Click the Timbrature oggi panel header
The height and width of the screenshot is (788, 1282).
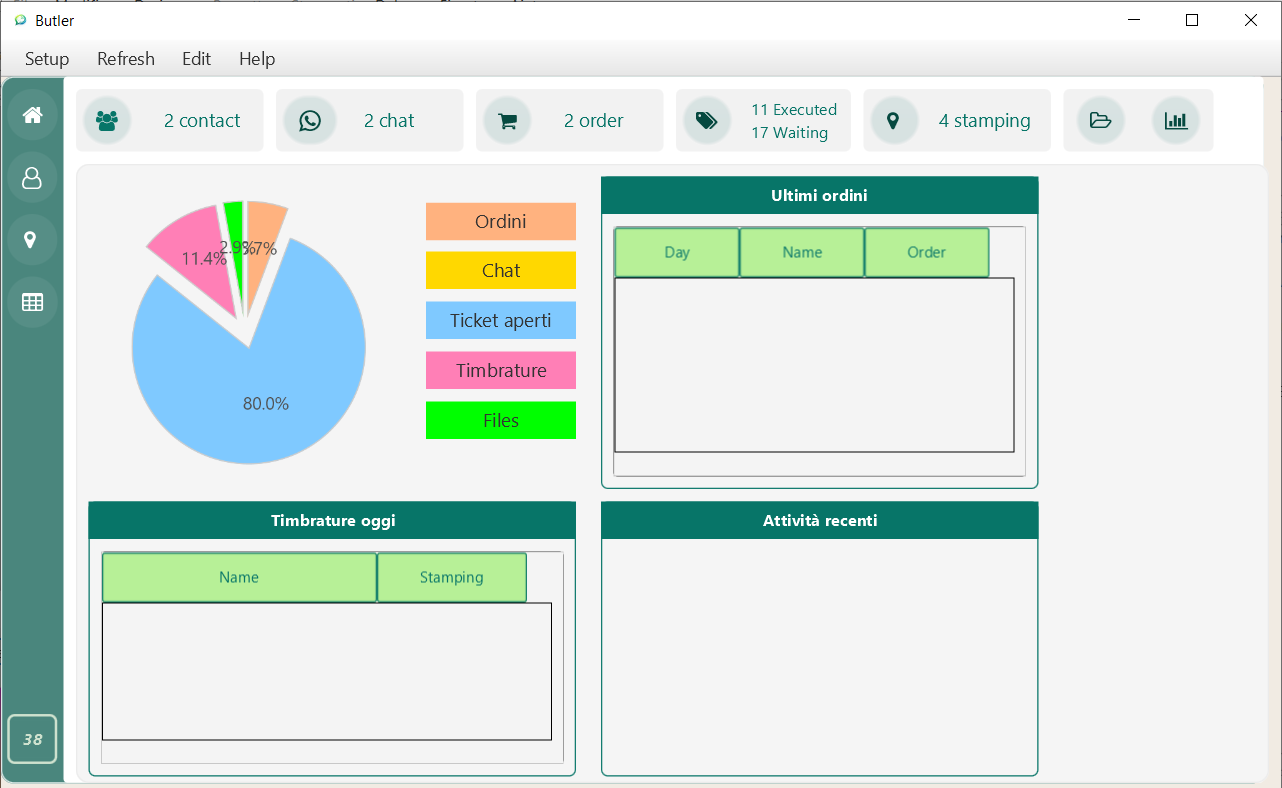[332, 521]
